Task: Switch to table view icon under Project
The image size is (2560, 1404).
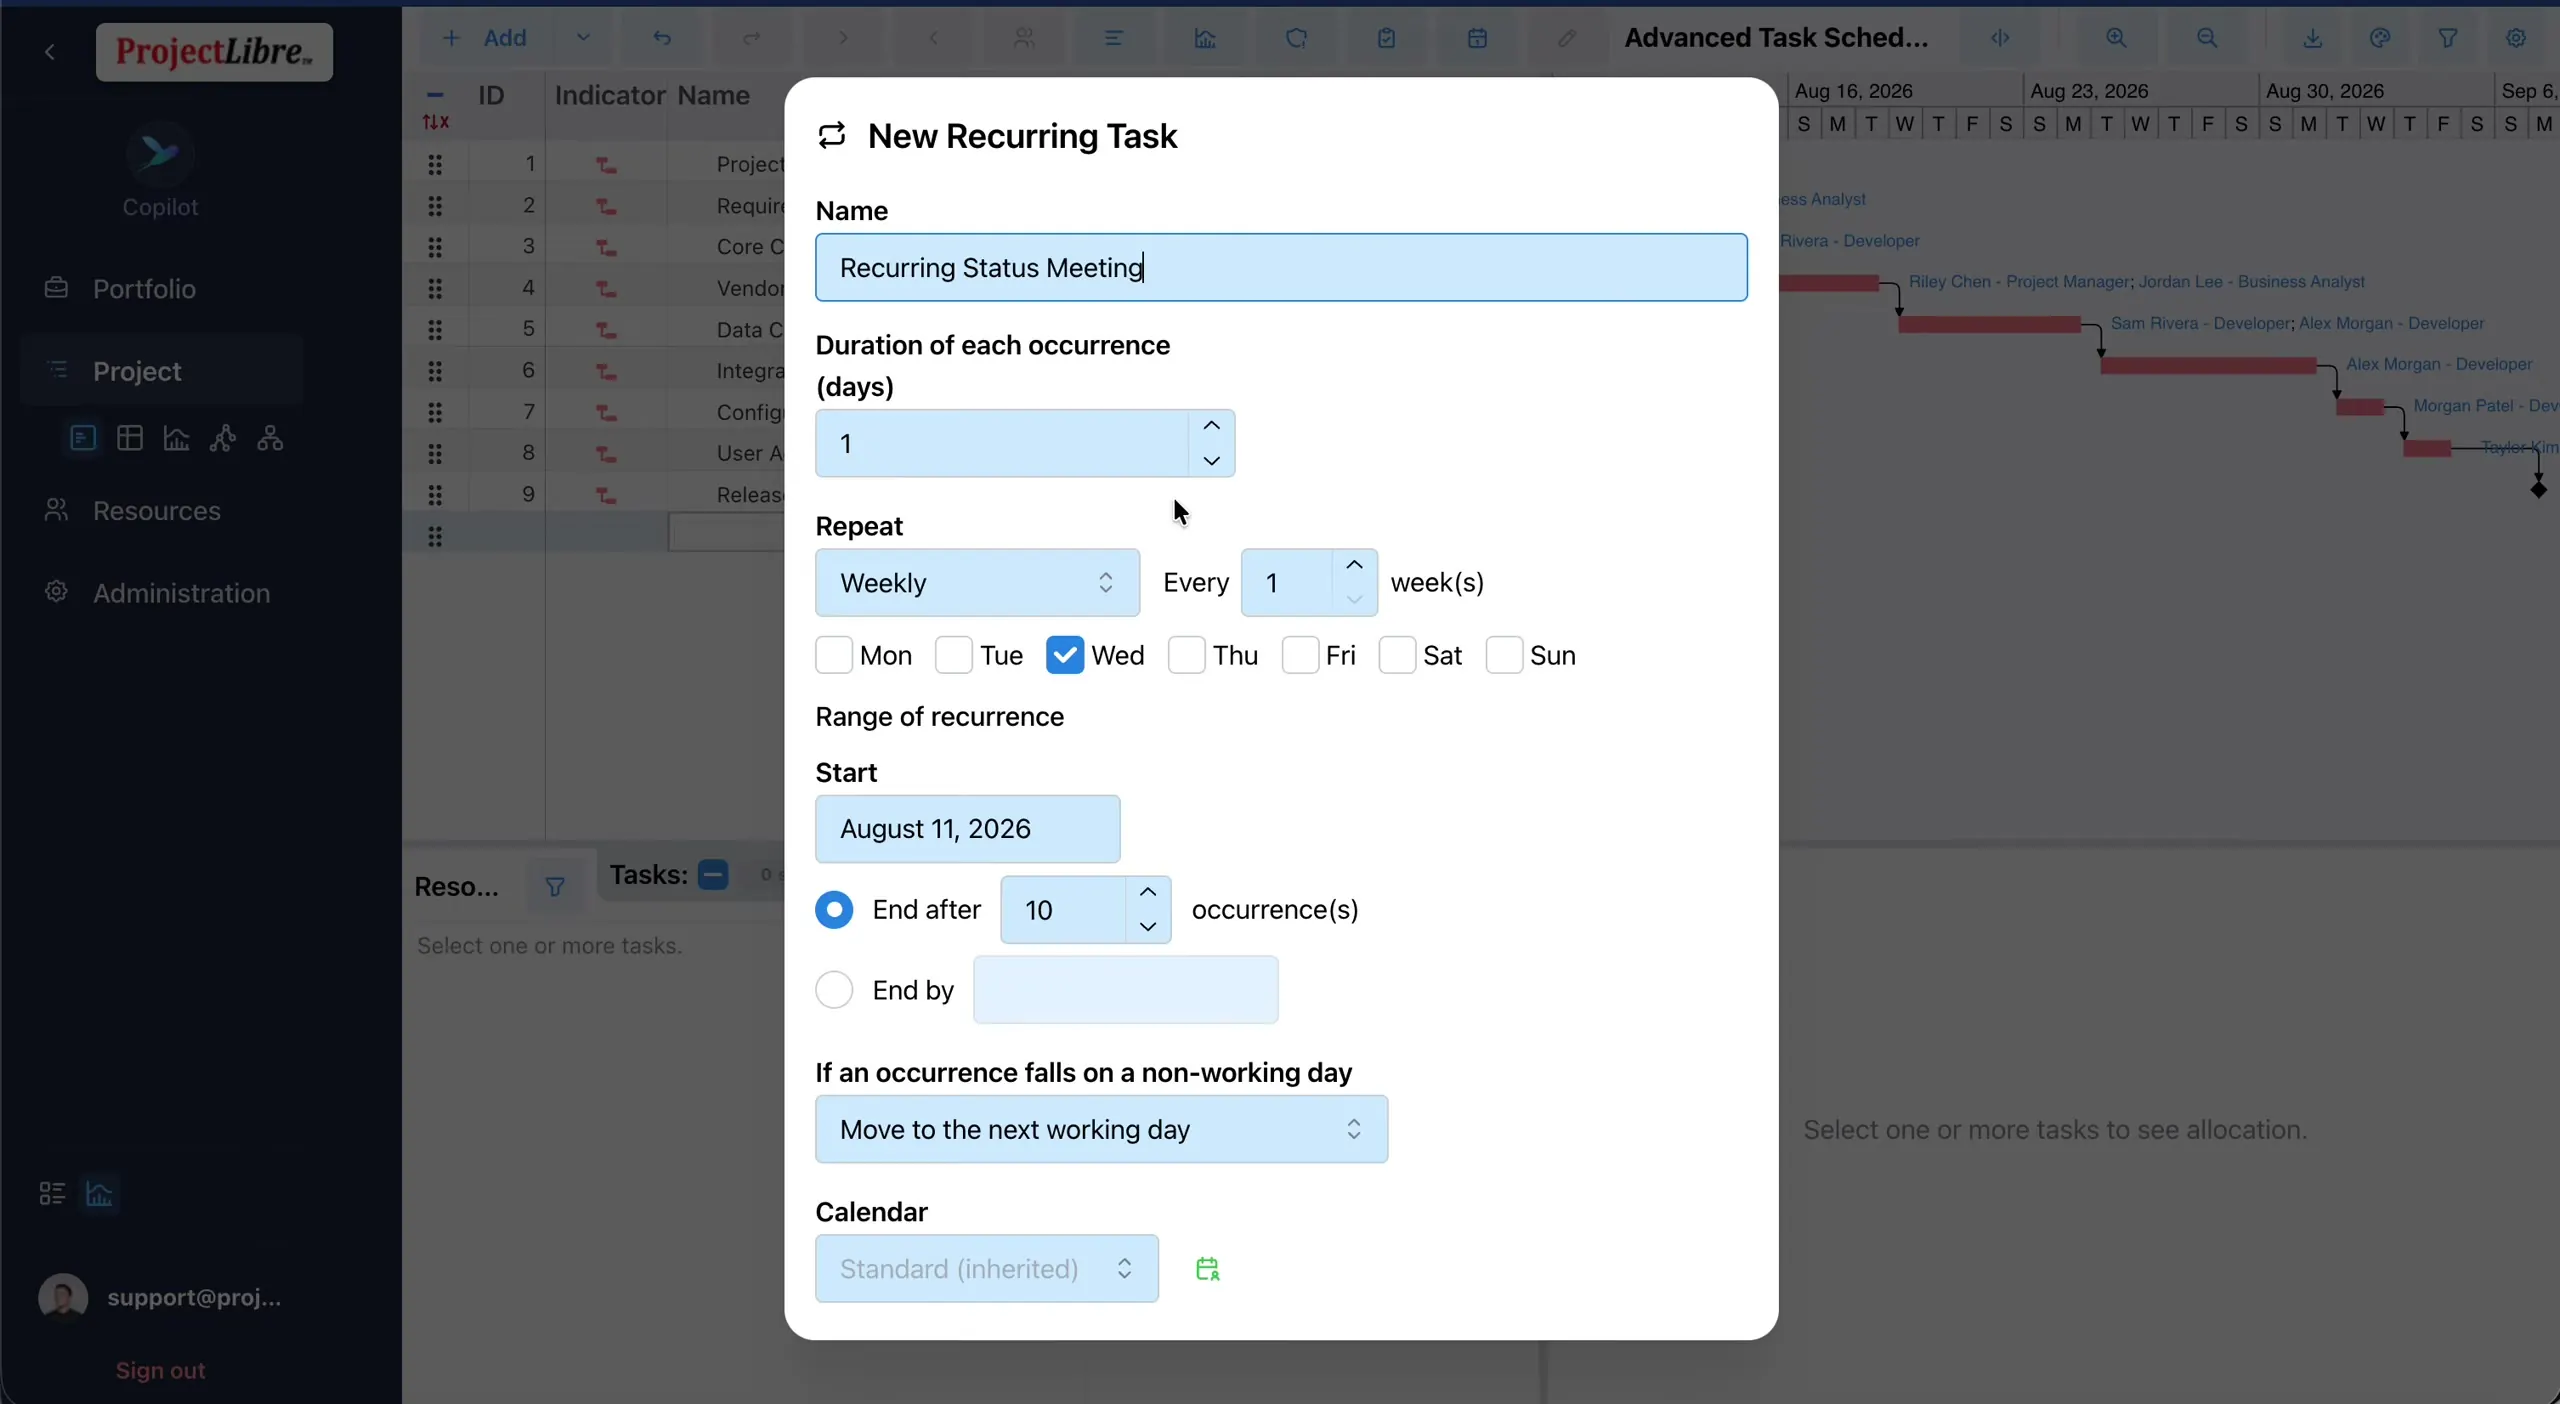Action: click(130, 438)
